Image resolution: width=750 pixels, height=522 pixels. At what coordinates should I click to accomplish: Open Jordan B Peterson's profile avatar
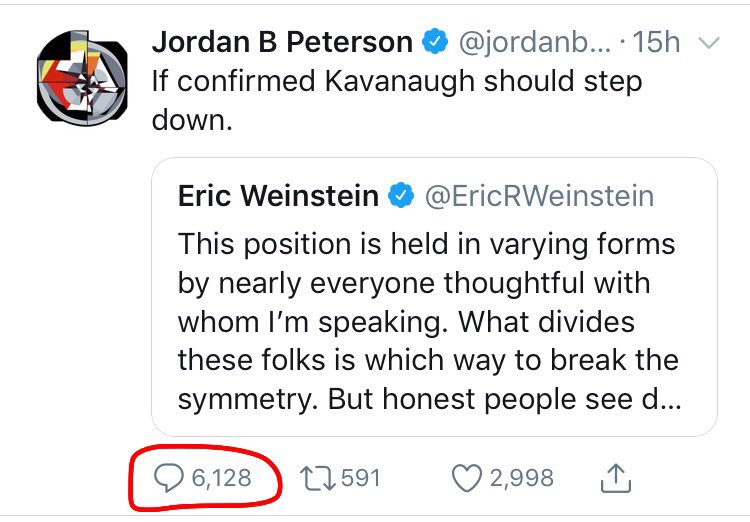(82, 78)
